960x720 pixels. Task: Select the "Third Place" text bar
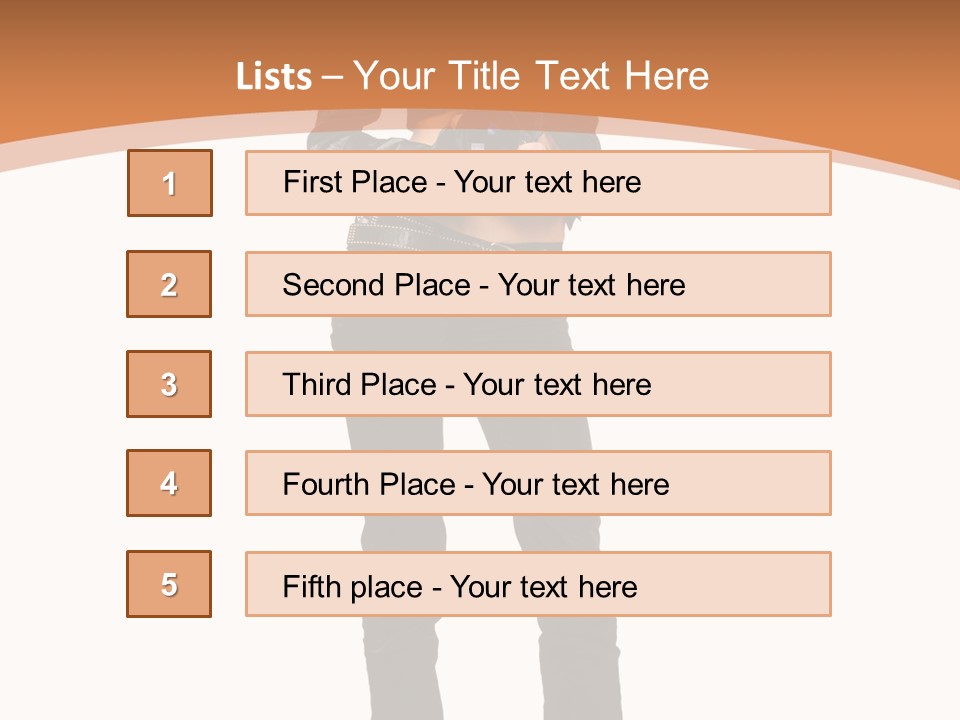(538, 384)
